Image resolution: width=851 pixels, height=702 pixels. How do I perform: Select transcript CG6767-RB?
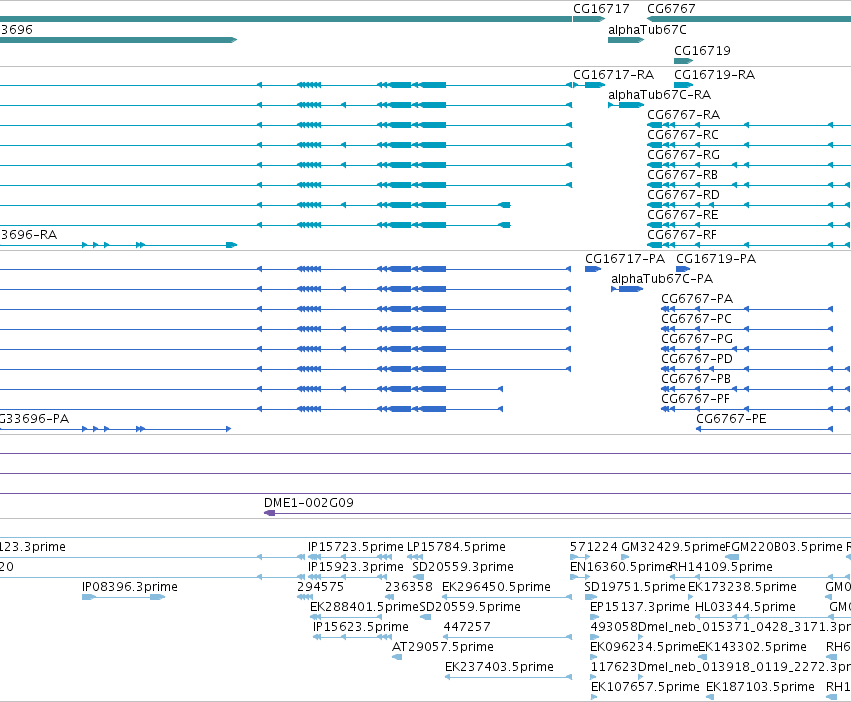(682, 175)
